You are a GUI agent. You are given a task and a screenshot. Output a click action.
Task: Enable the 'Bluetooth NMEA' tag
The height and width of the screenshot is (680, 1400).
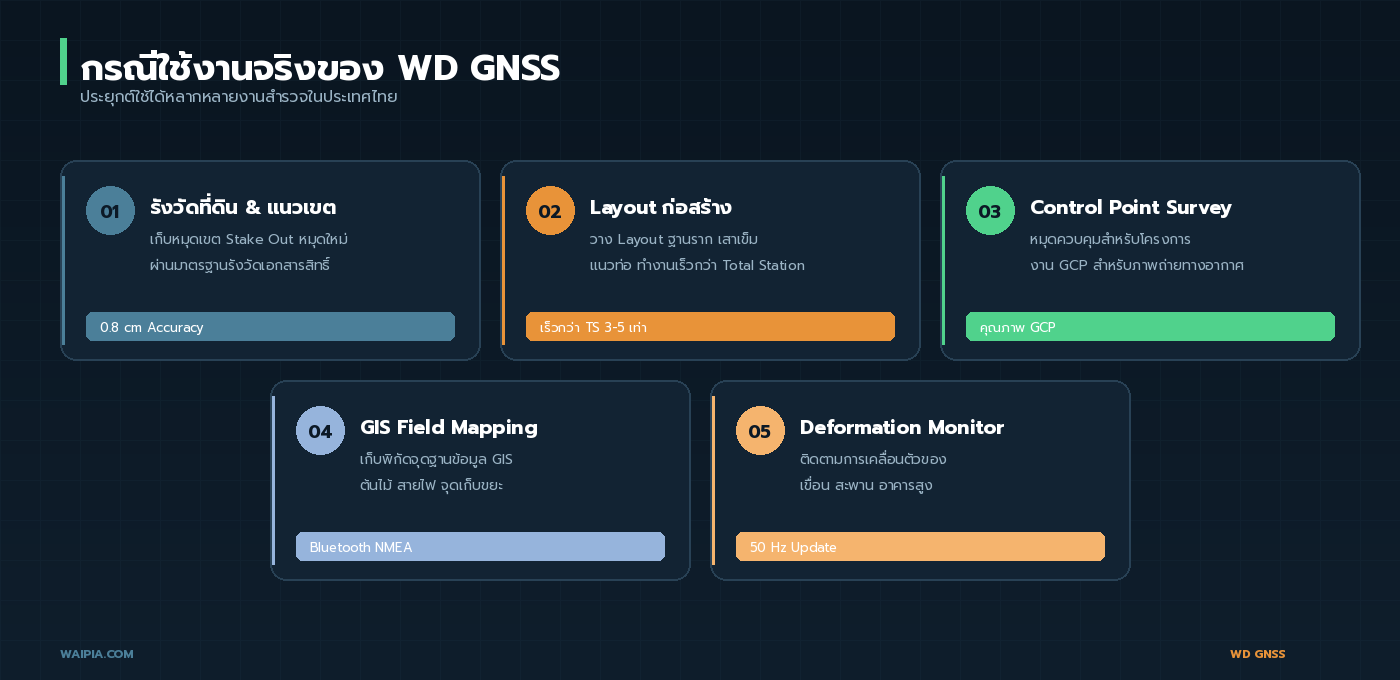tap(480, 546)
